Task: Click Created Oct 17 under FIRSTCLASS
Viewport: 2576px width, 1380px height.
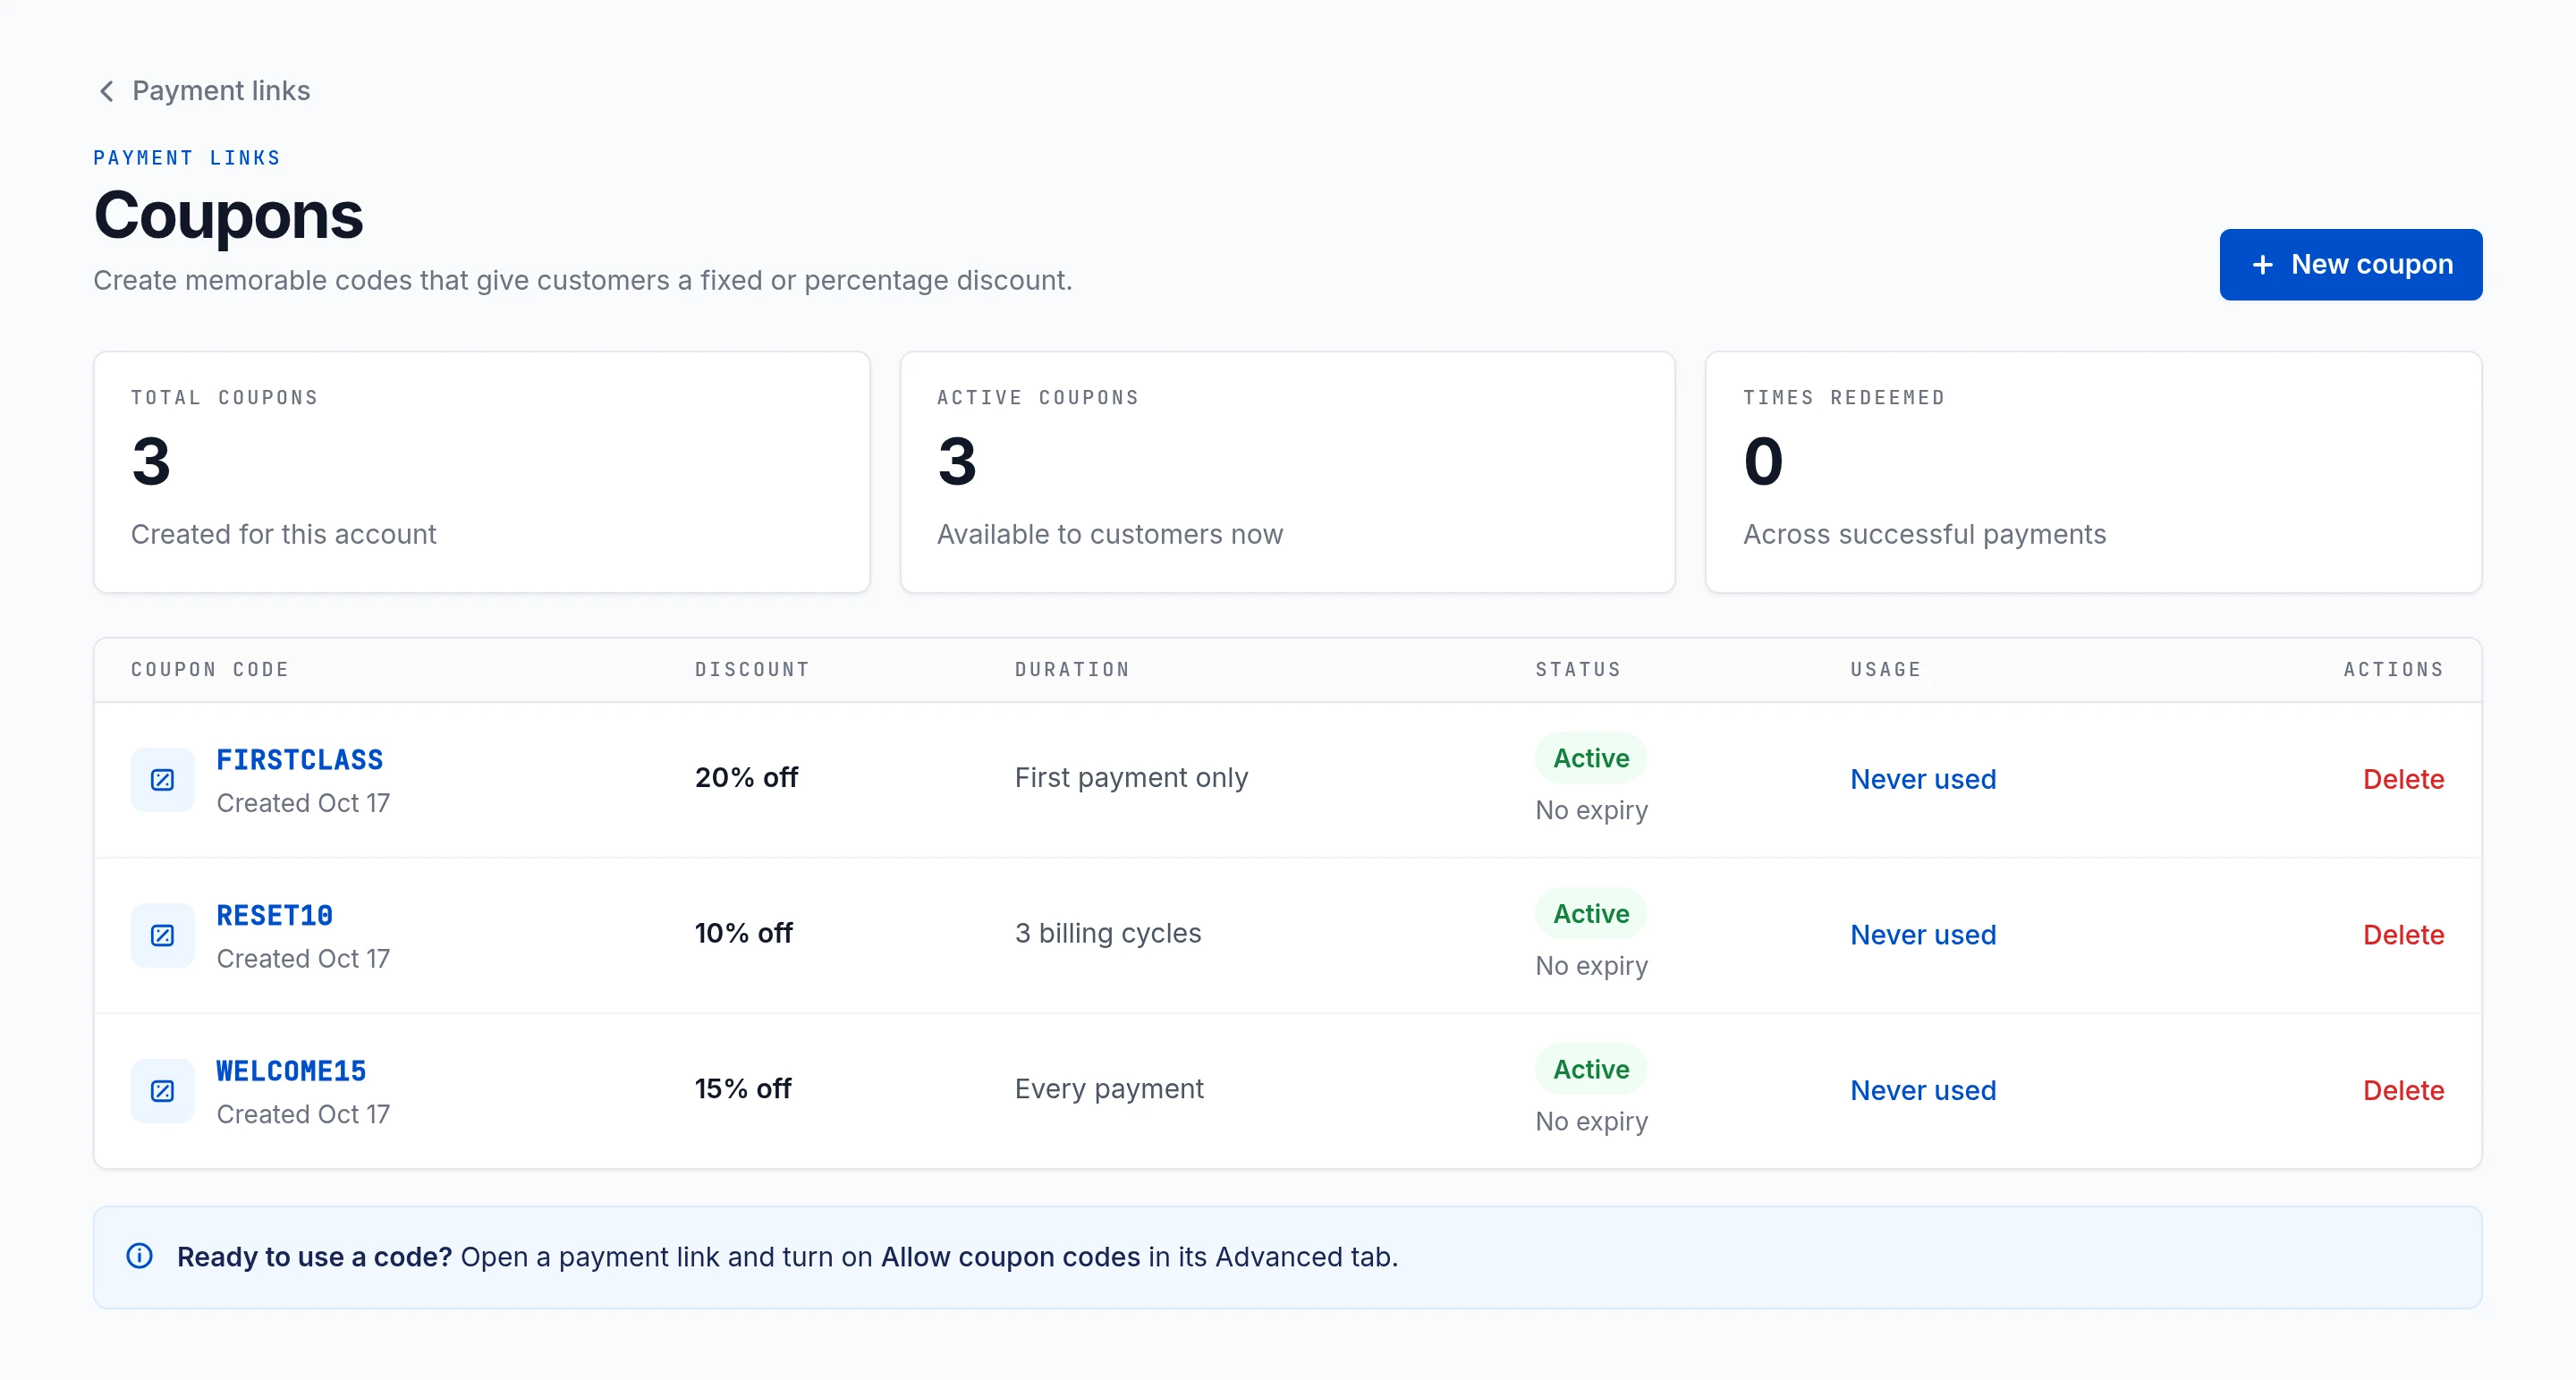Action: click(x=303, y=803)
